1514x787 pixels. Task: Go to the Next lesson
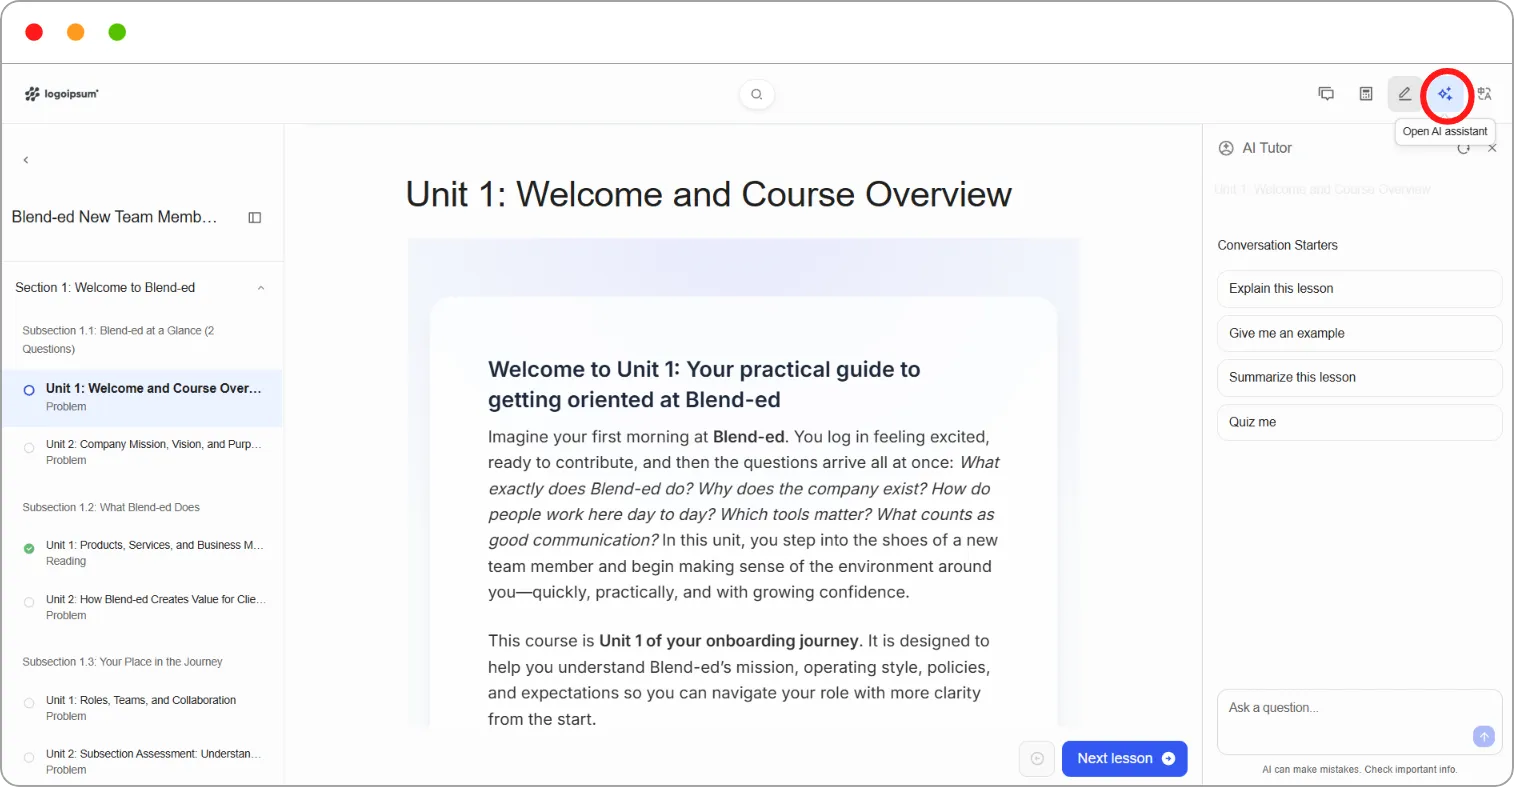(x=1125, y=759)
